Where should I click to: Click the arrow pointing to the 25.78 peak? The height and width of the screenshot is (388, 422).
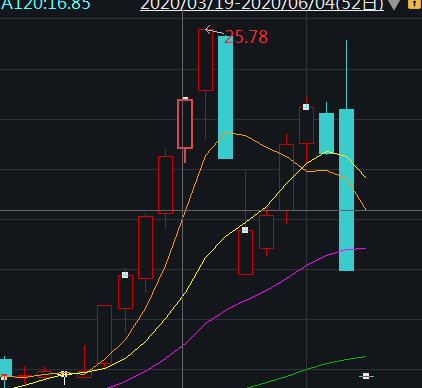(215, 31)
